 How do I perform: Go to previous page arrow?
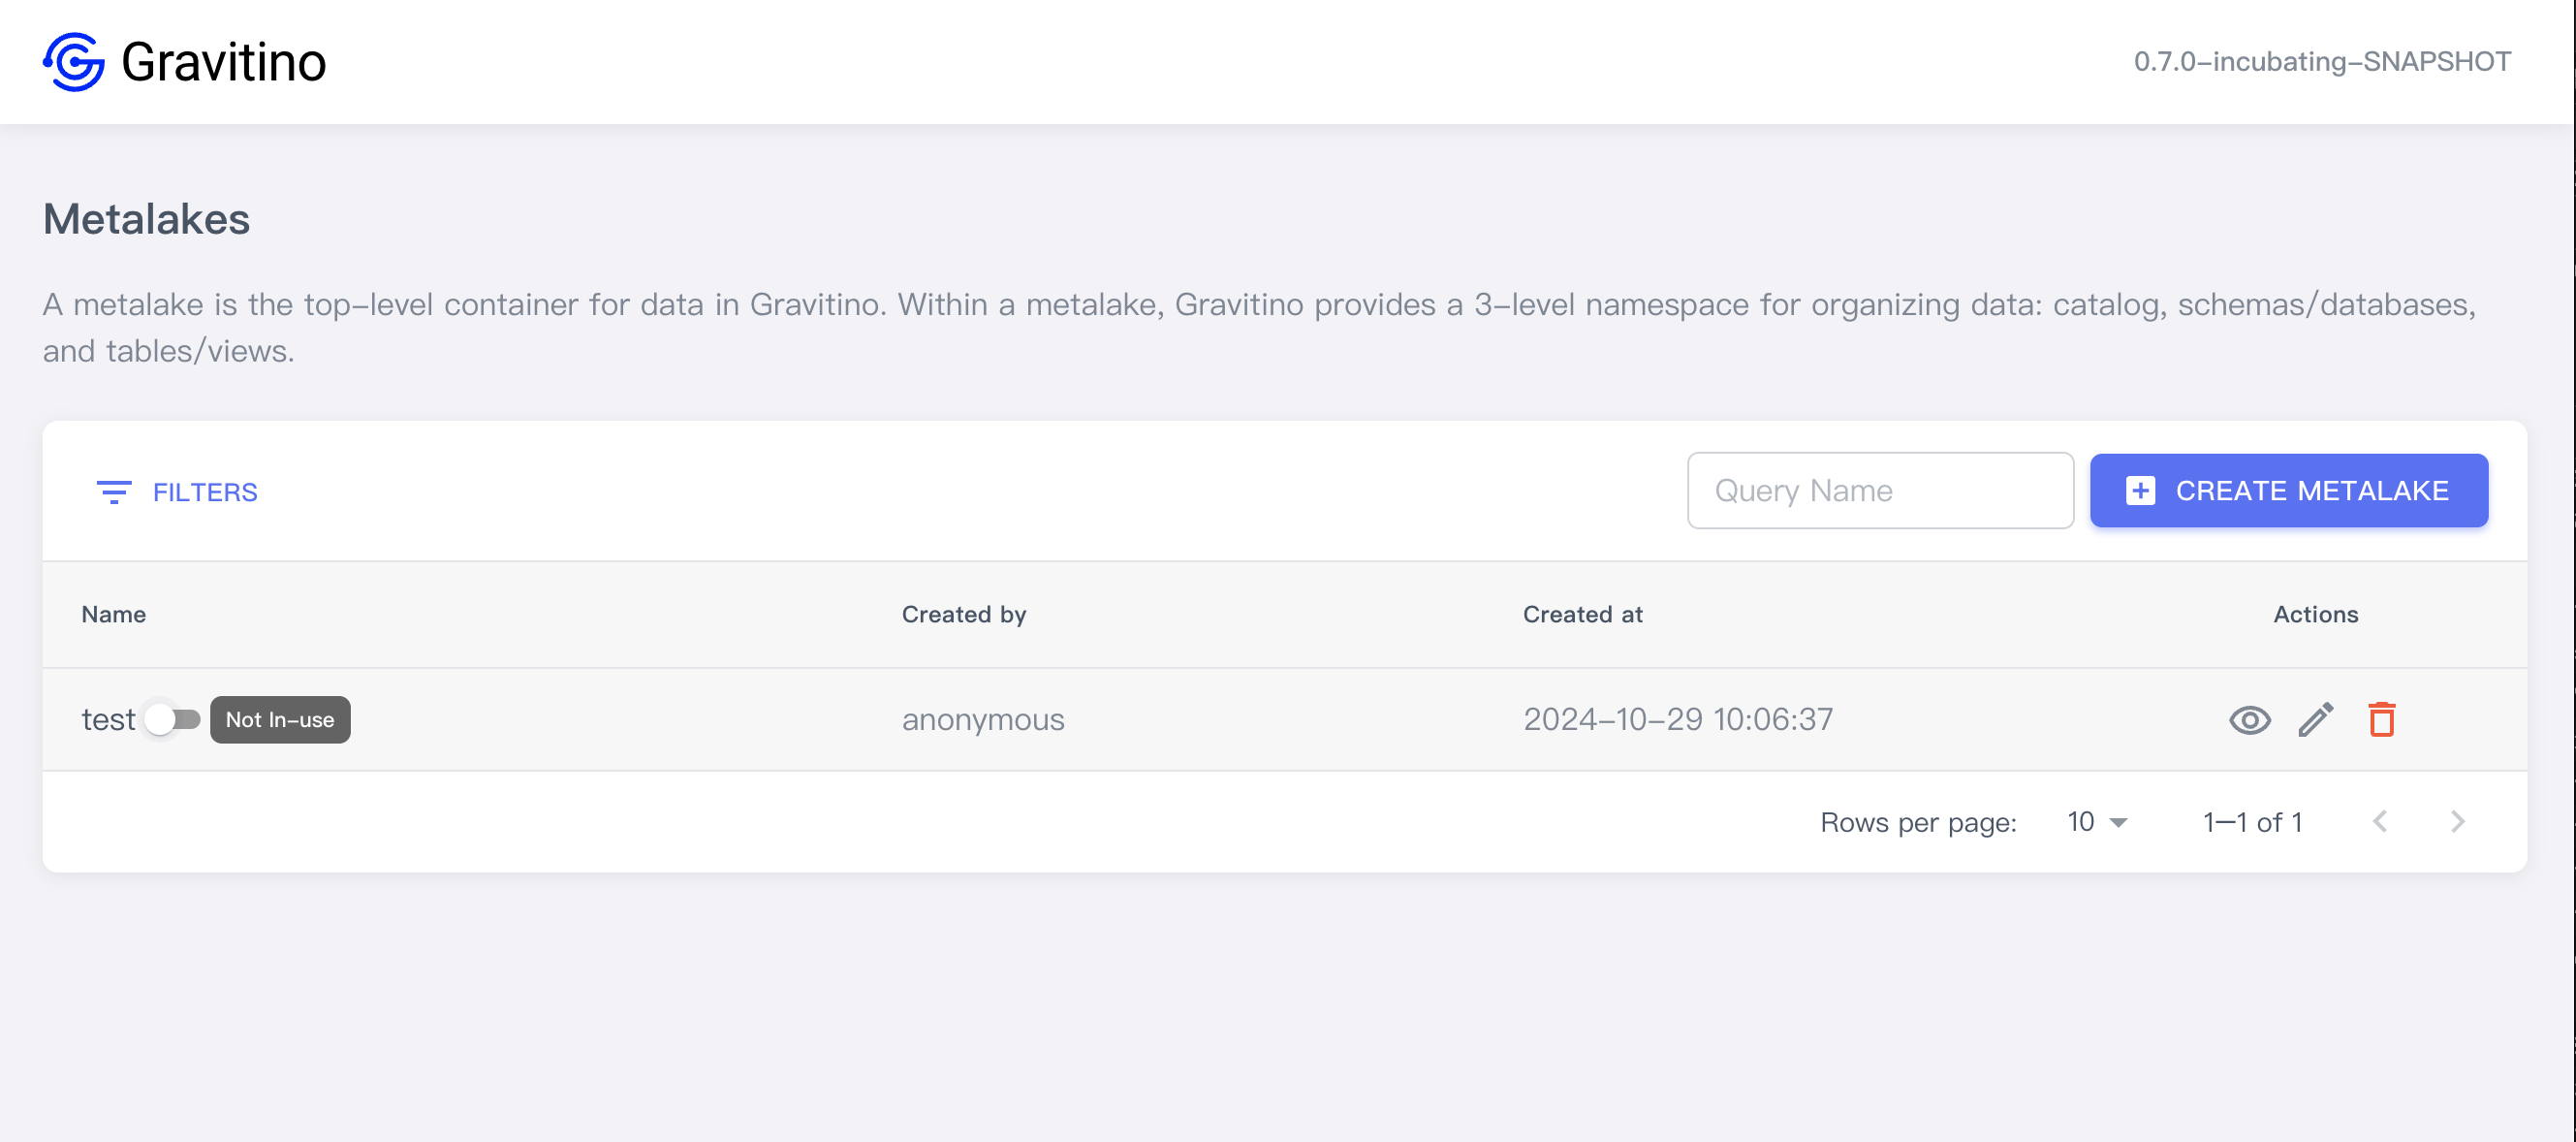[2380, 822]
